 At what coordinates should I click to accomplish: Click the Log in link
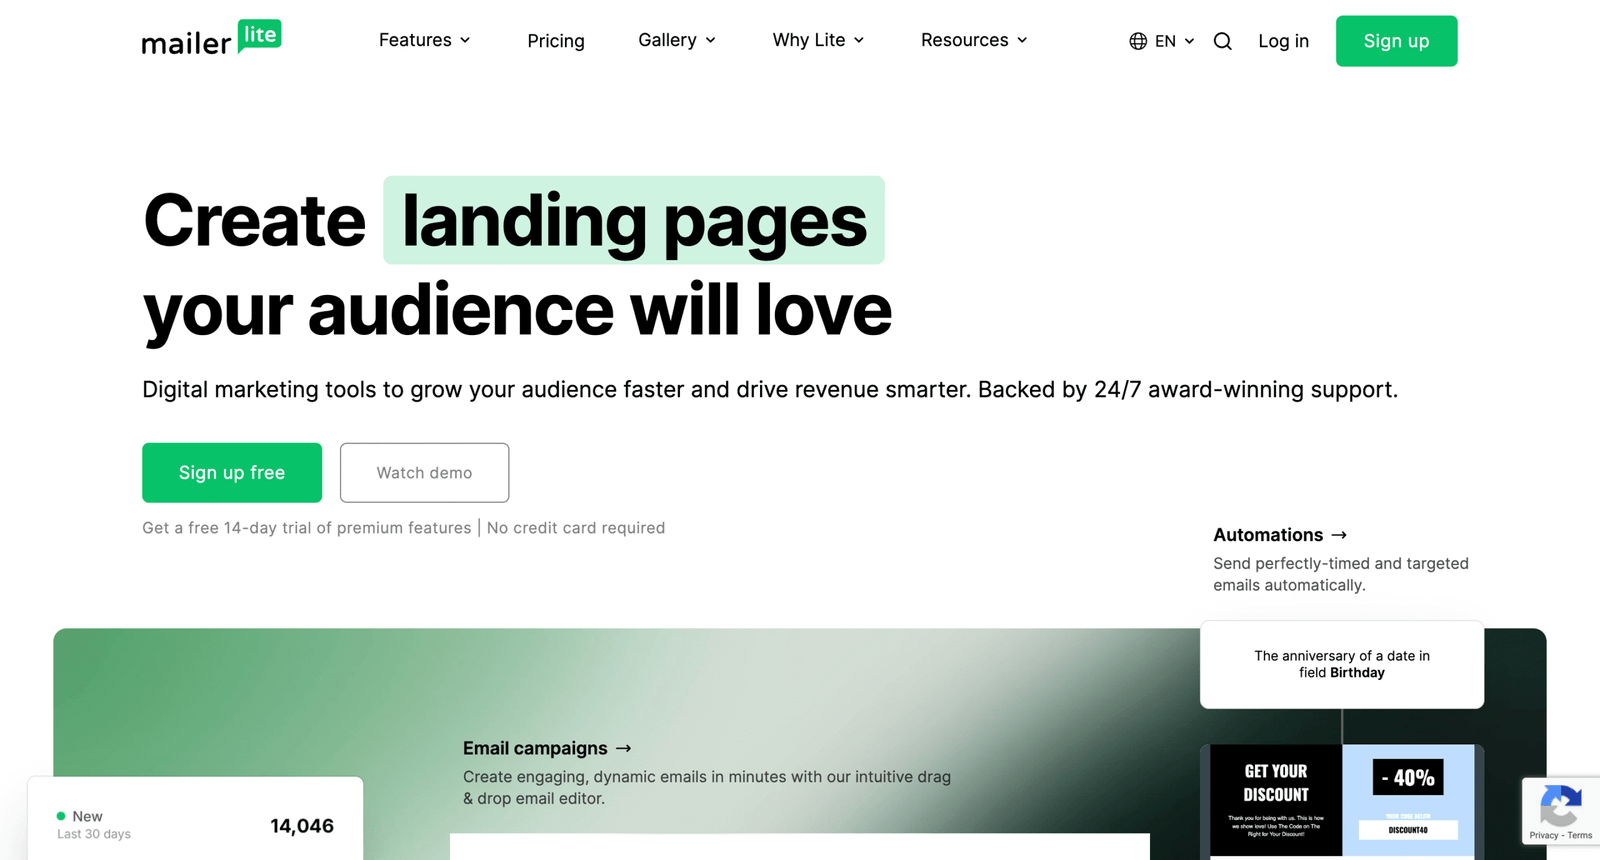point(1283,41)
